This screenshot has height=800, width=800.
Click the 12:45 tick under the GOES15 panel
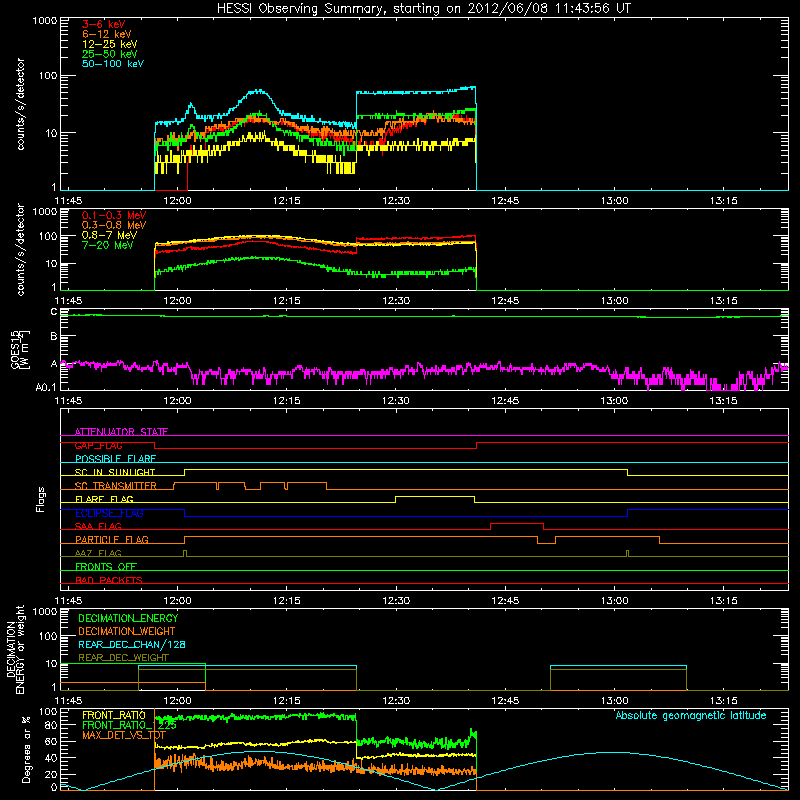pos(505,401)
